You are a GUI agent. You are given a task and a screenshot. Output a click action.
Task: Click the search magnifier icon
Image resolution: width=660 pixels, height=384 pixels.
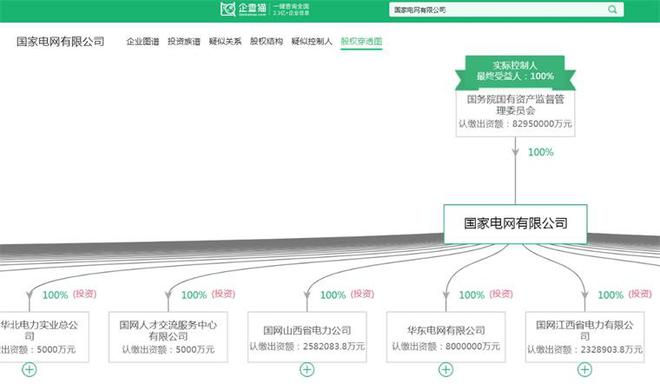(612, 10)
